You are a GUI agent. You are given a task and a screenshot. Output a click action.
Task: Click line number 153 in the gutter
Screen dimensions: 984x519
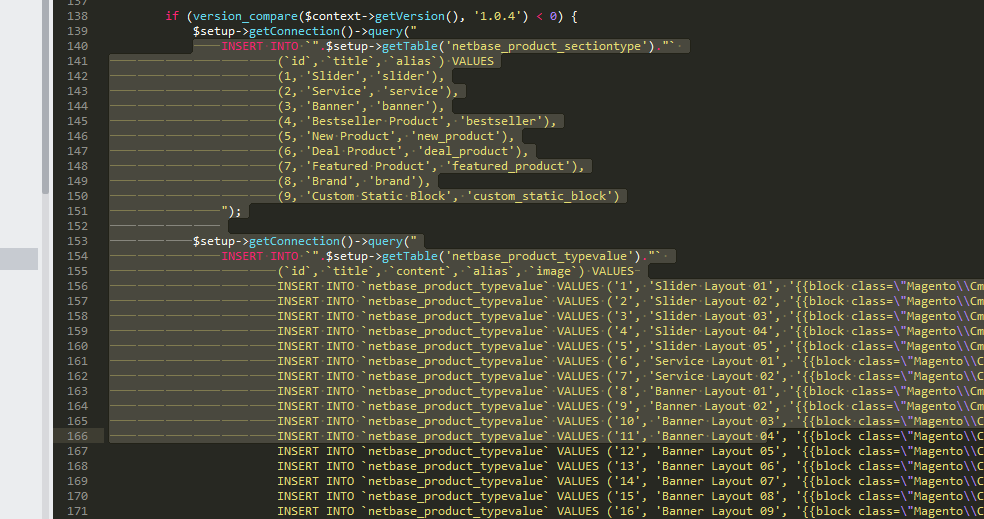coord(78,241)
